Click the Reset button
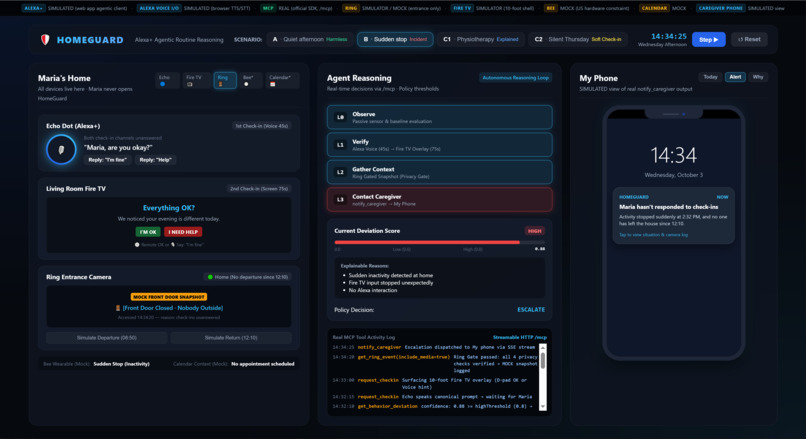The image size is (806, 439). (x=749, y=40)
